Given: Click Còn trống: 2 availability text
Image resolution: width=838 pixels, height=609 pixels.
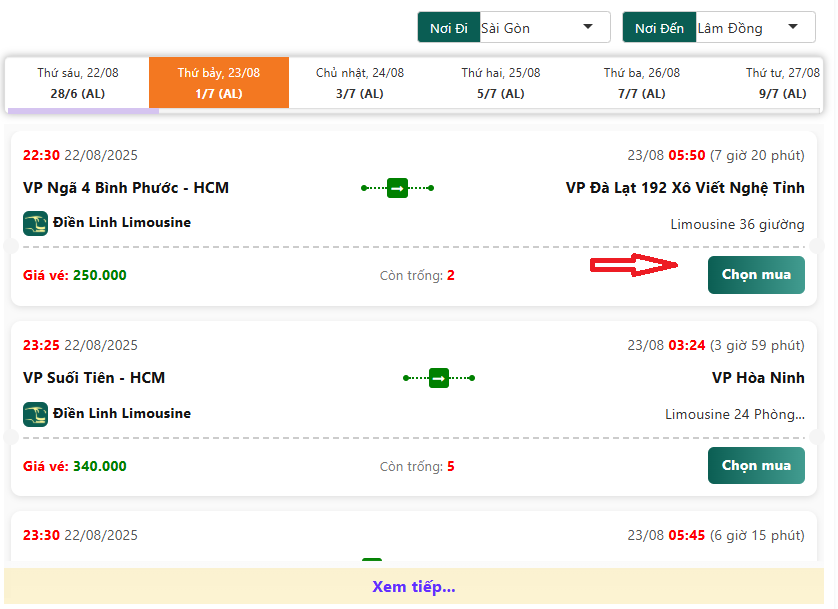Looking at the screenshot, I should [x=417, y=275].
